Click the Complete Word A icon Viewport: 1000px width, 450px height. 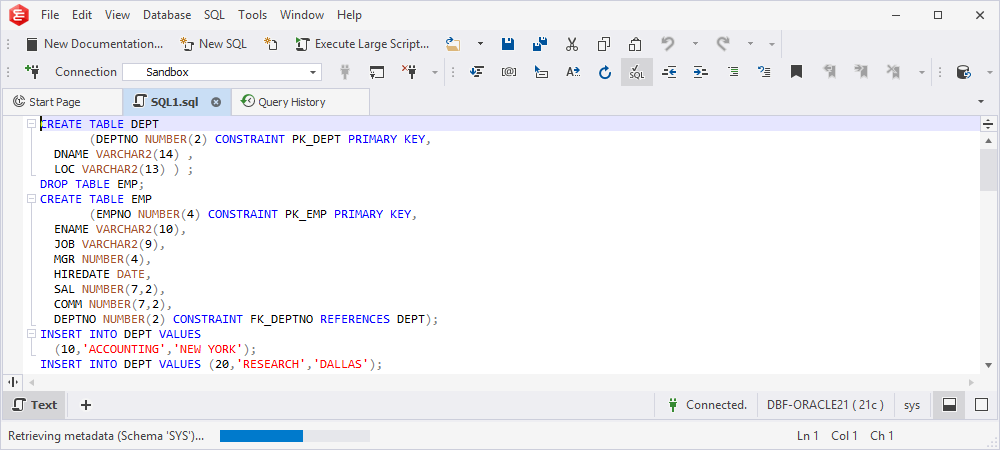573,72
